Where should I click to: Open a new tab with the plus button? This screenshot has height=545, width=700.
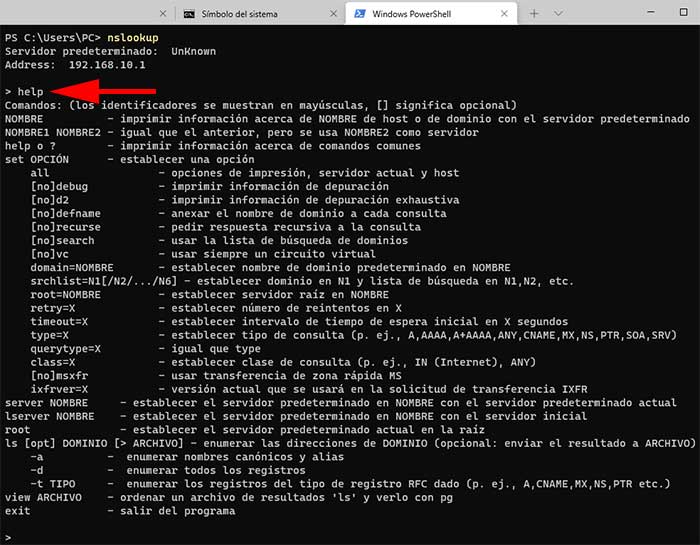534,14
